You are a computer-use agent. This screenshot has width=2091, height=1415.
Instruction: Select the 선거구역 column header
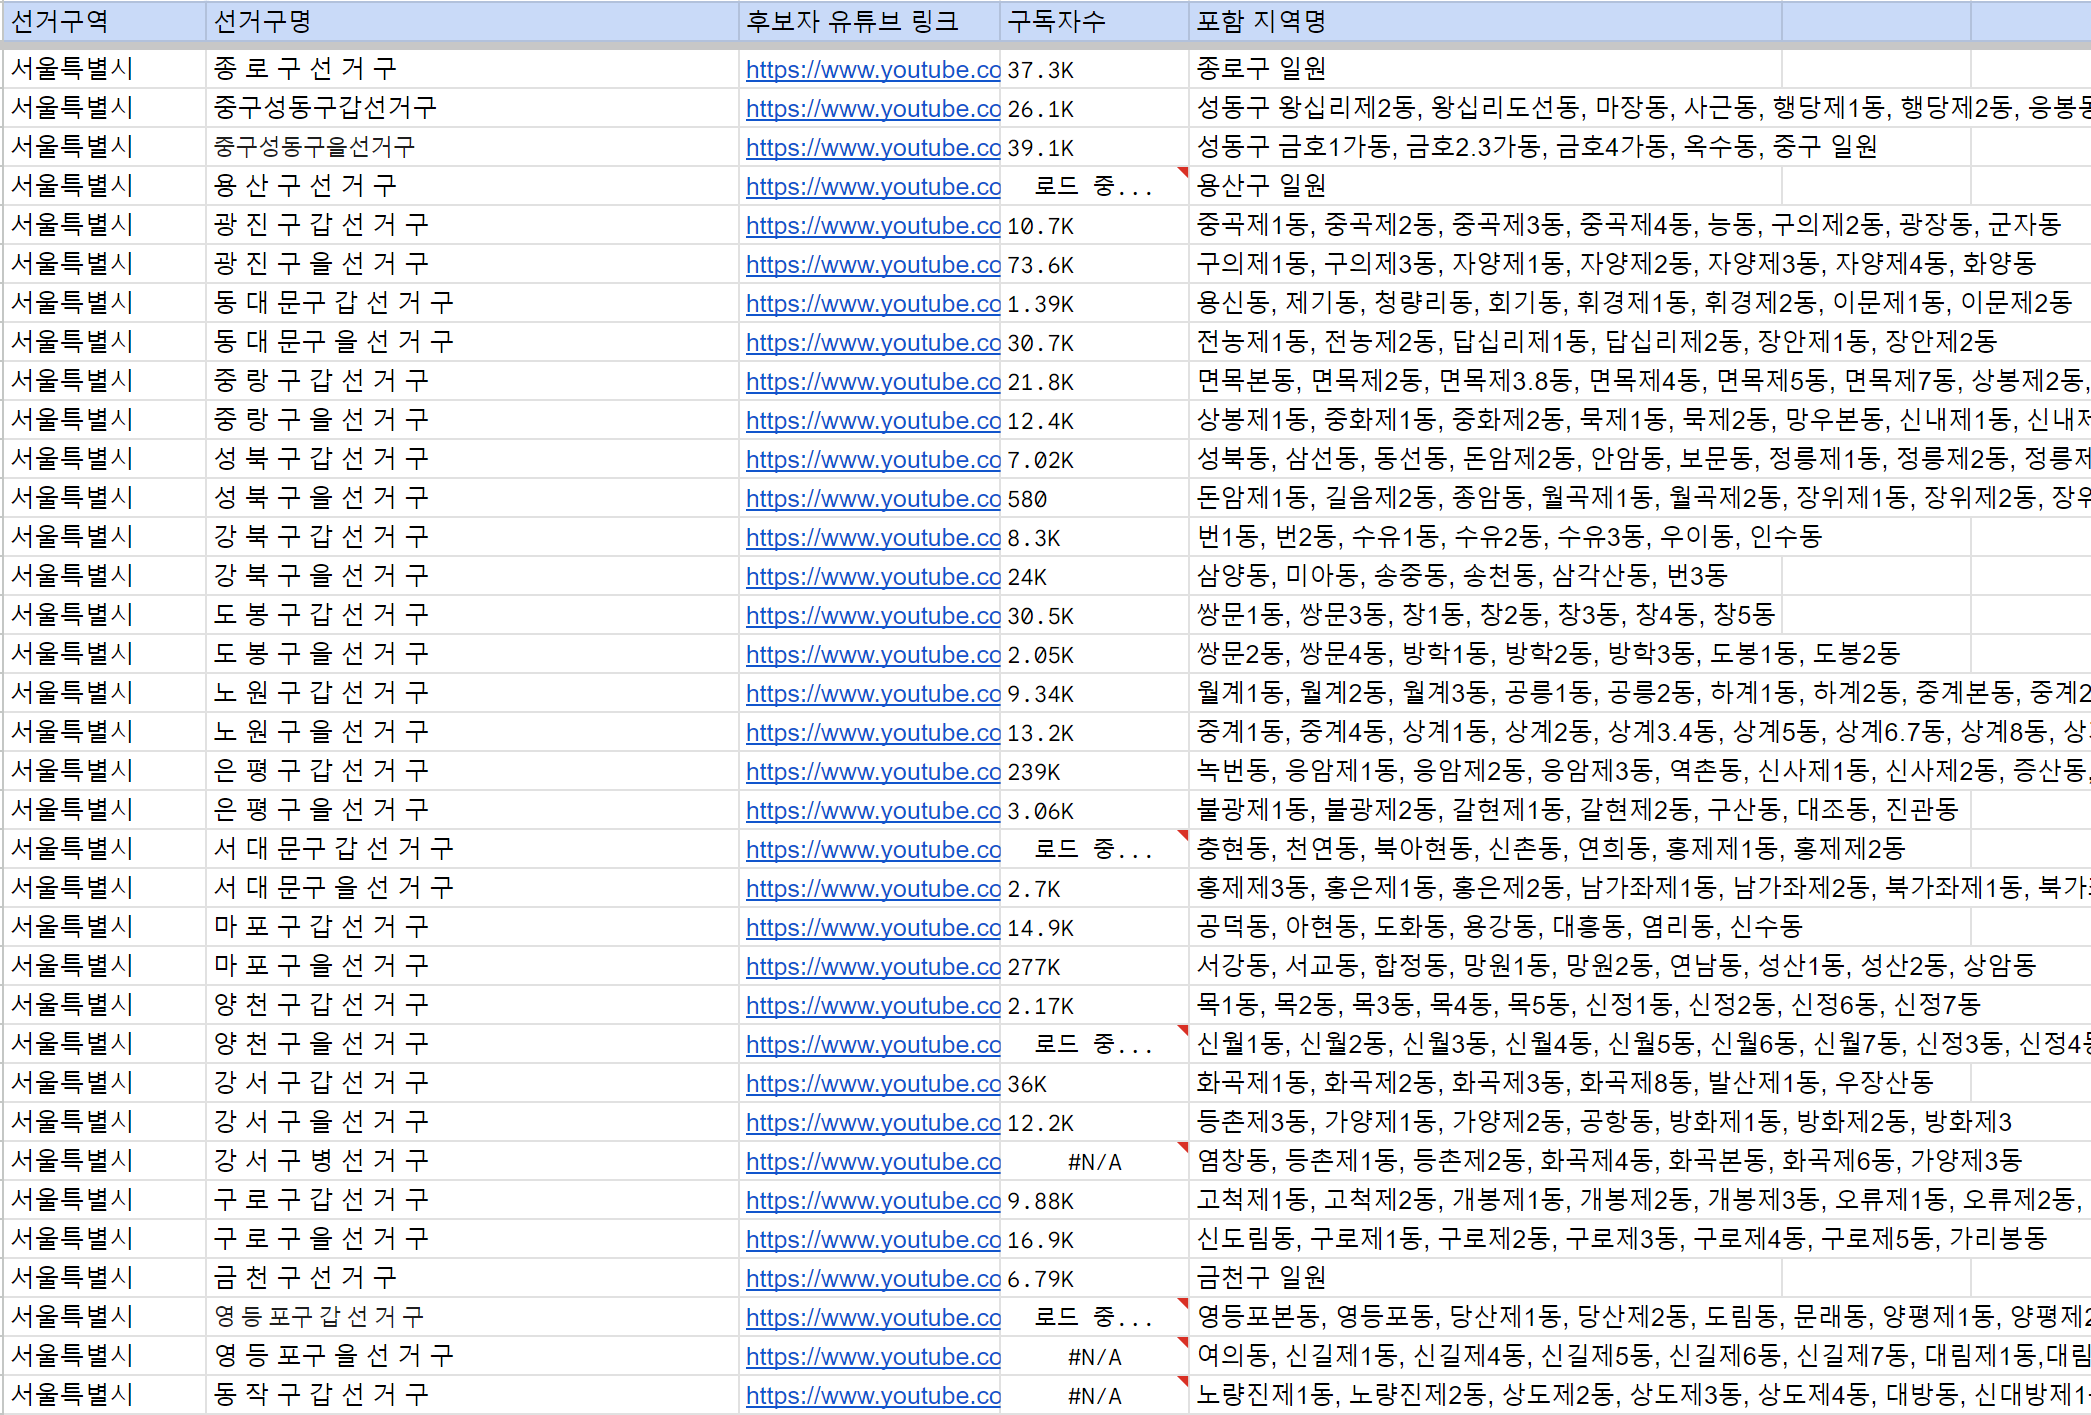pos(104,21)
